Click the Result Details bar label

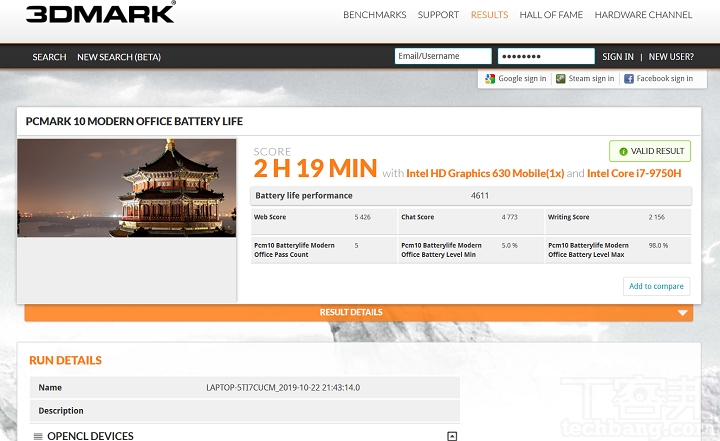(351, 312)
